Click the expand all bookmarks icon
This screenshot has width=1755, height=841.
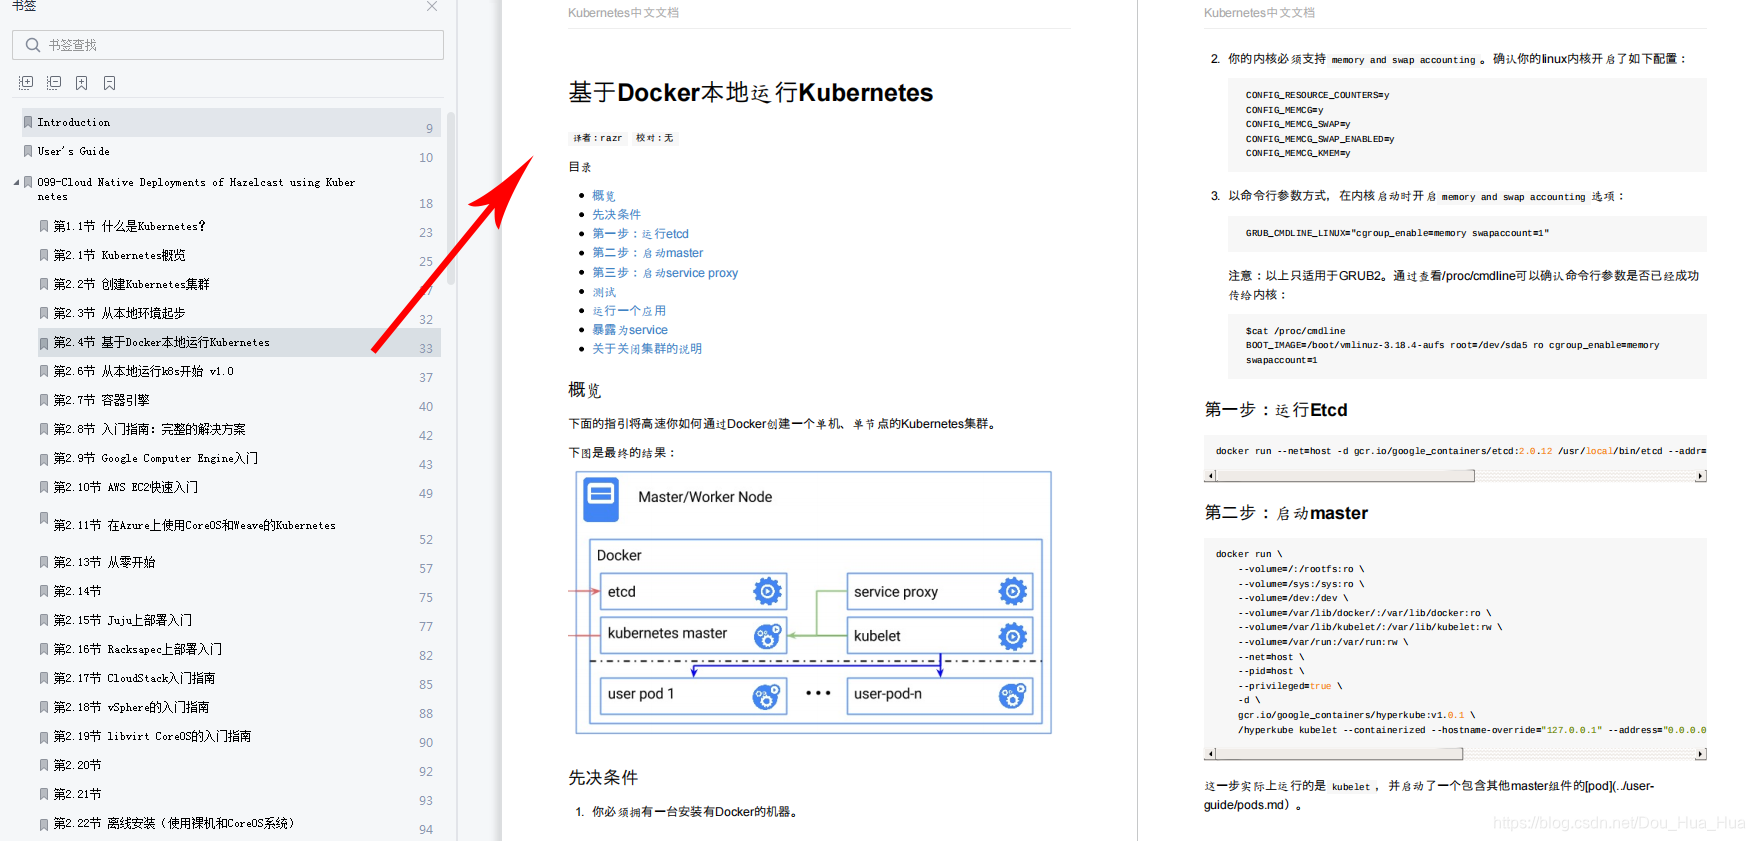click(26, 83)
